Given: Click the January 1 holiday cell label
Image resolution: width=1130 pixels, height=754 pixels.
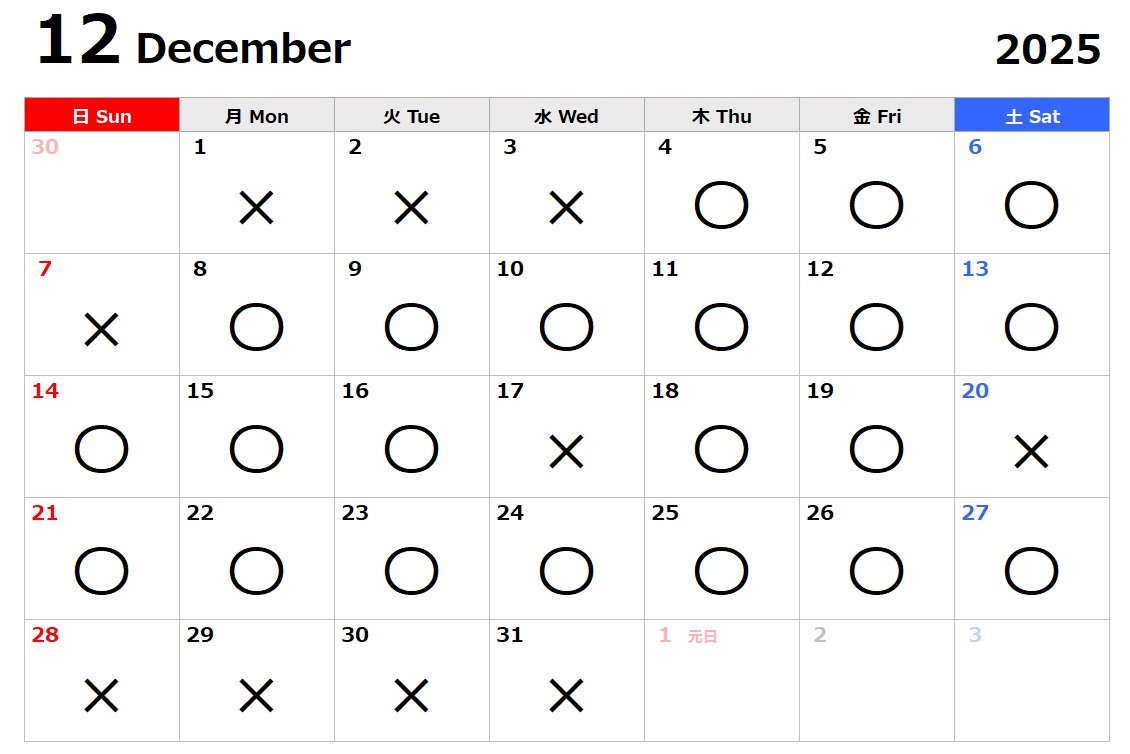Looking at the screenshot, I should [702, 636].
